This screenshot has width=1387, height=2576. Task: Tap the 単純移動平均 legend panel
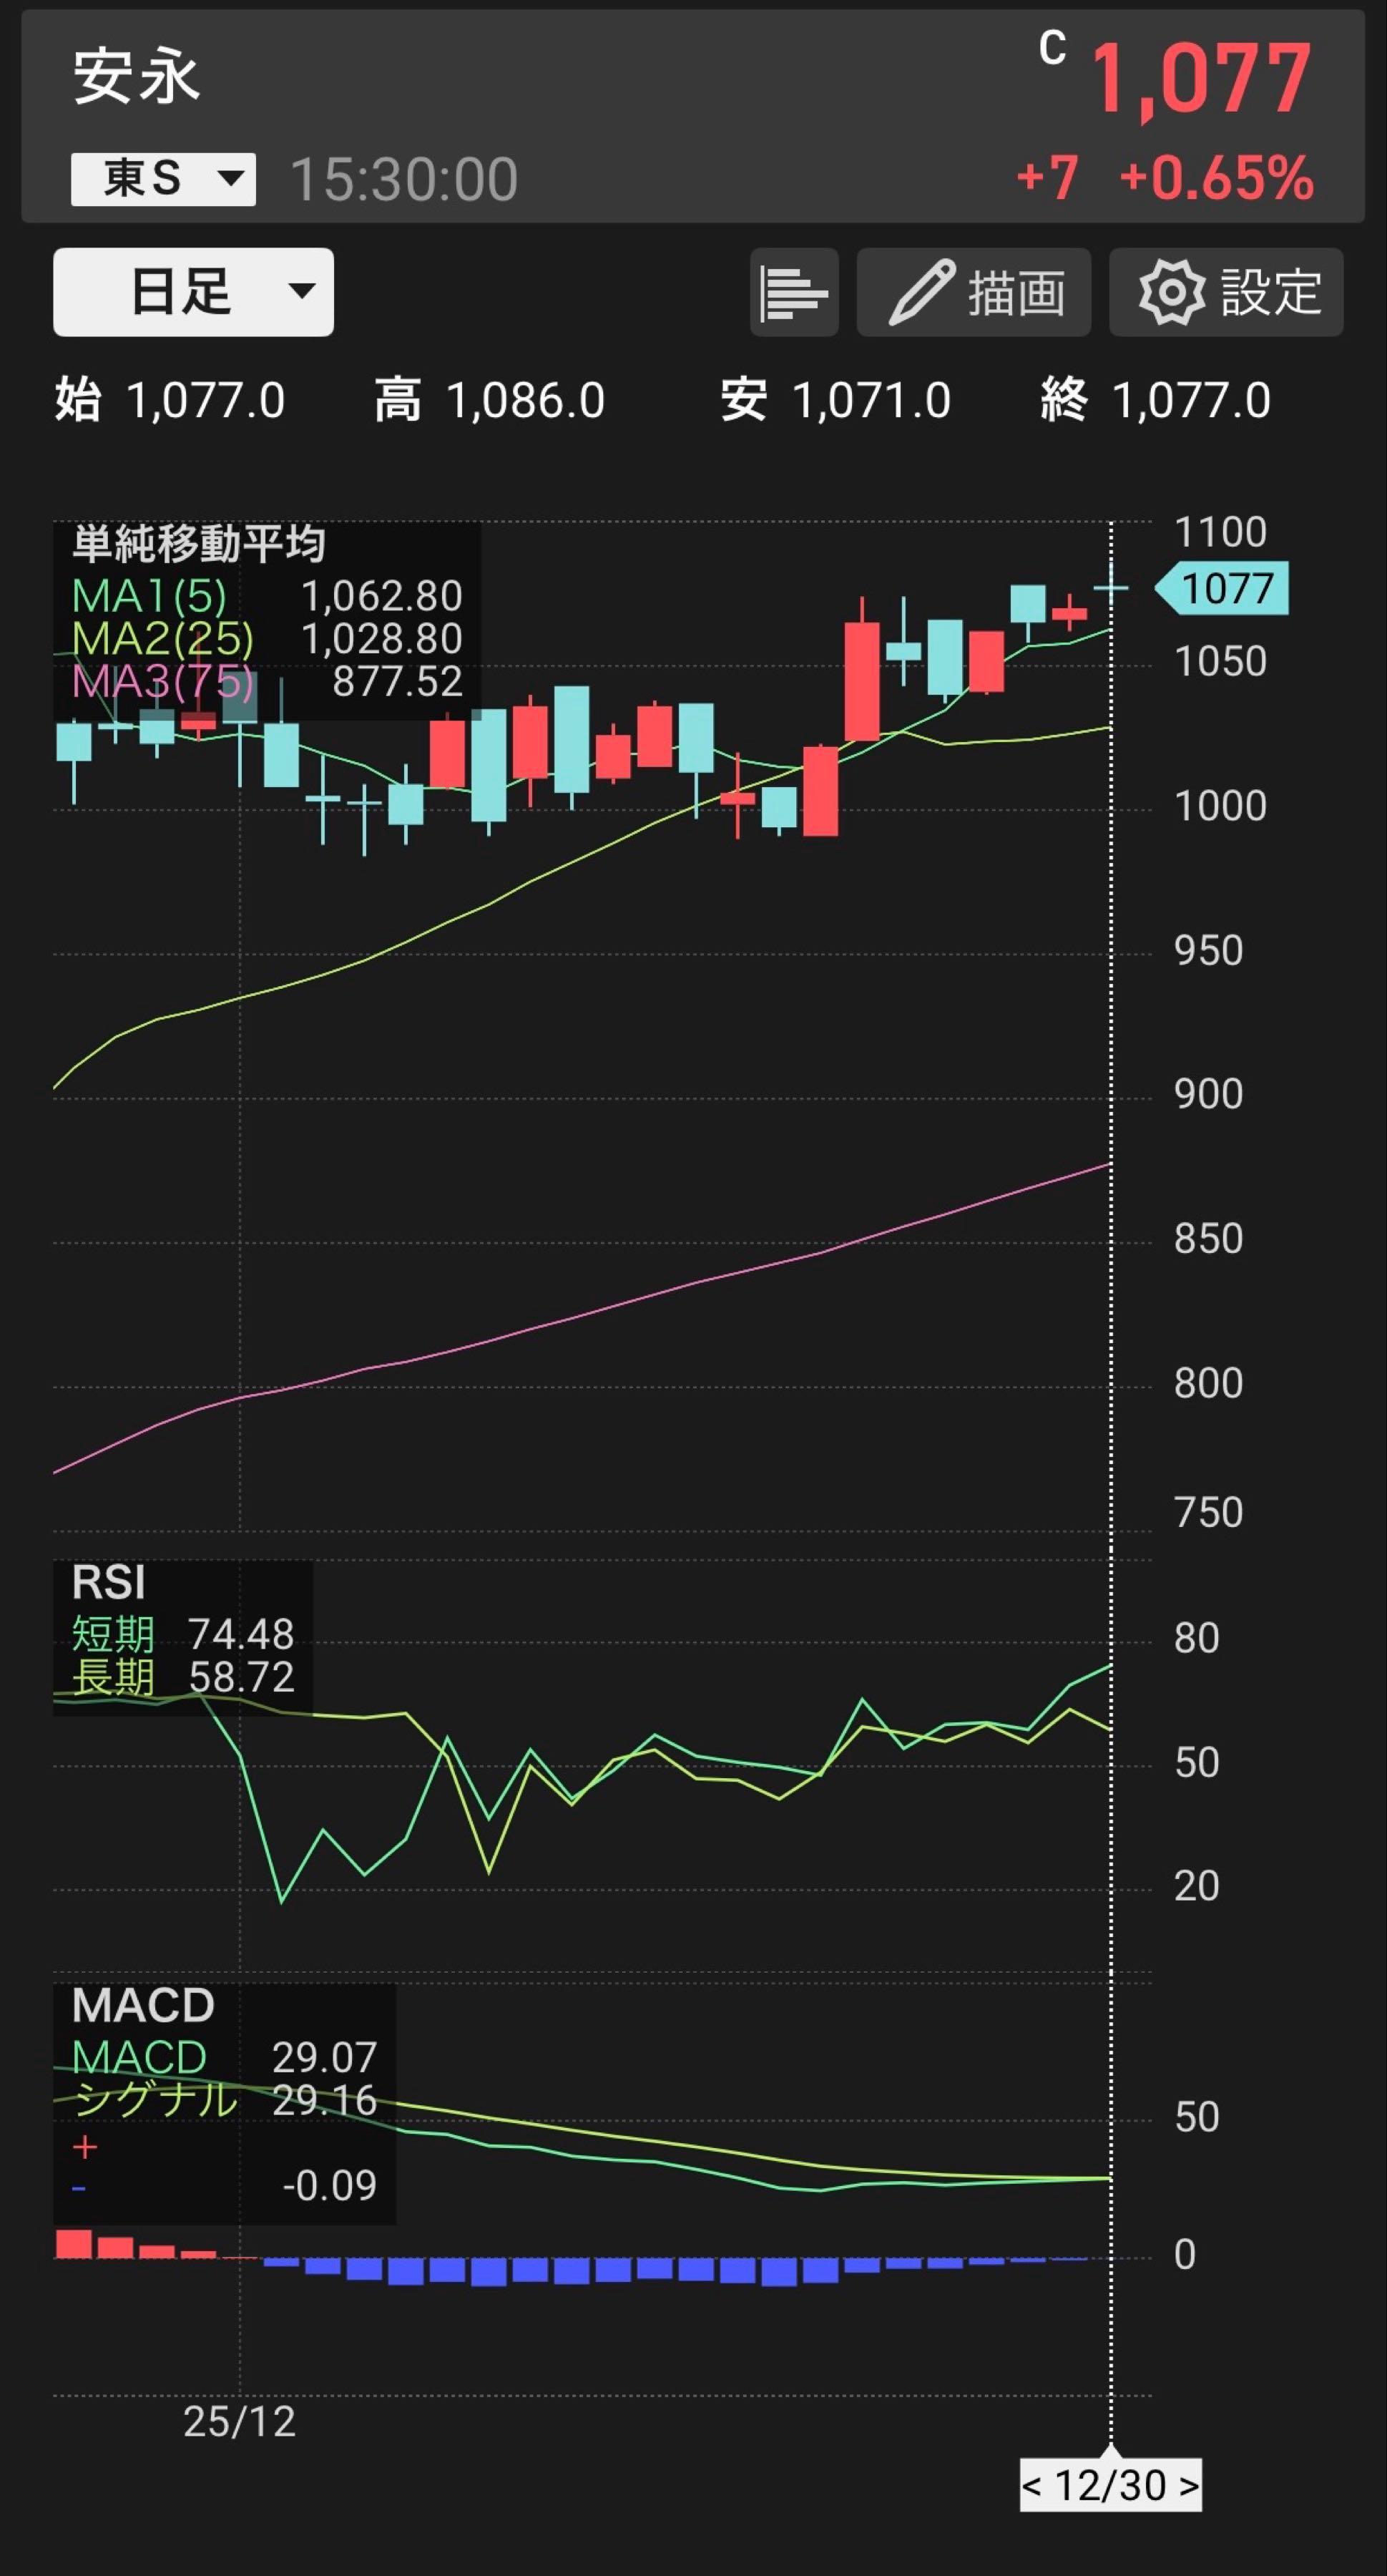coord(199,544)
